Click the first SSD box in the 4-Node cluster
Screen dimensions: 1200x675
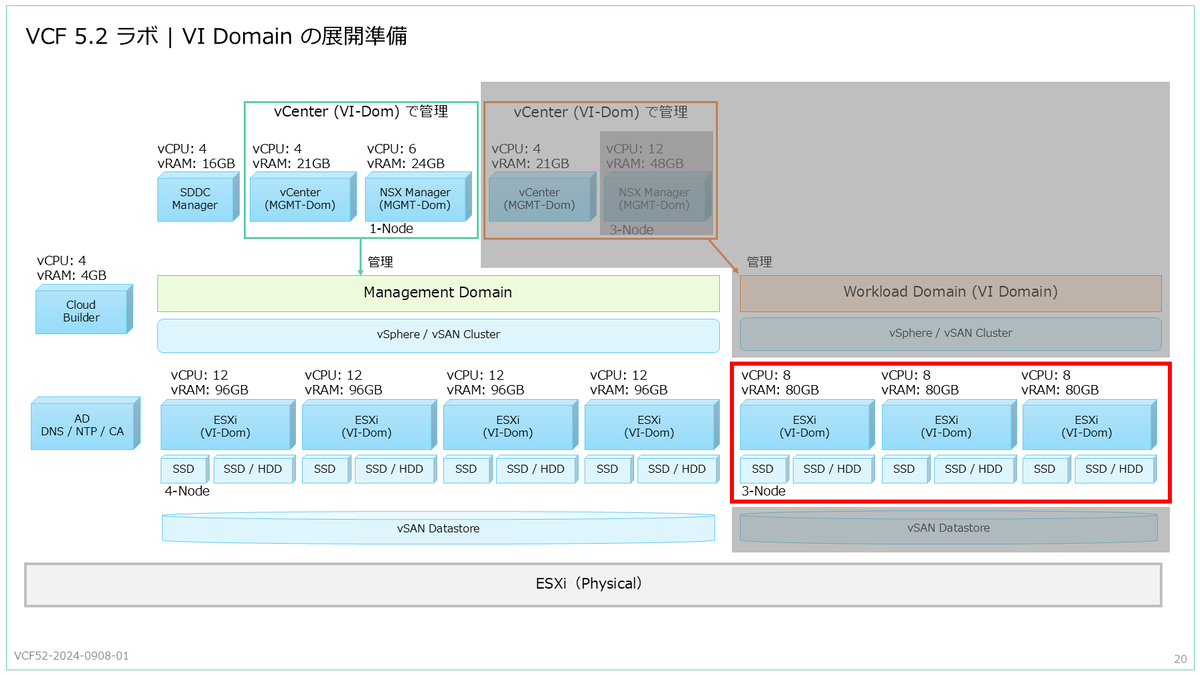point(184,469)
